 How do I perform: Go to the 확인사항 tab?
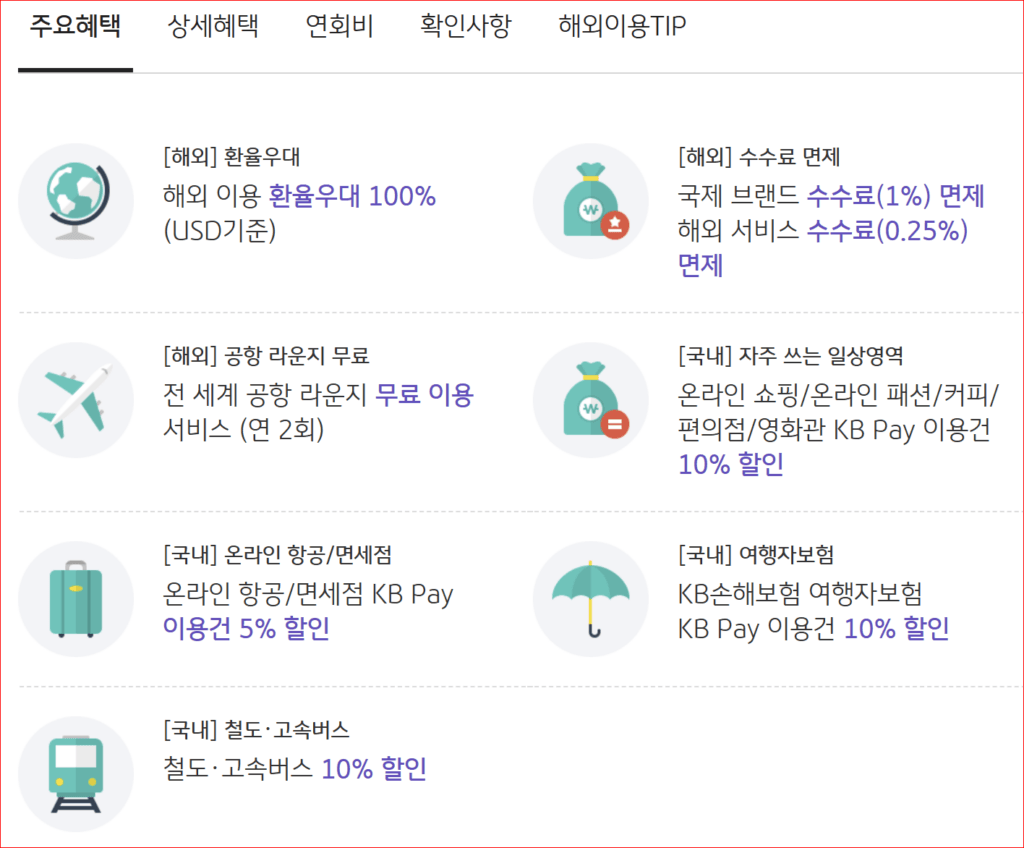pyautogui.click(x=466, y=27)
